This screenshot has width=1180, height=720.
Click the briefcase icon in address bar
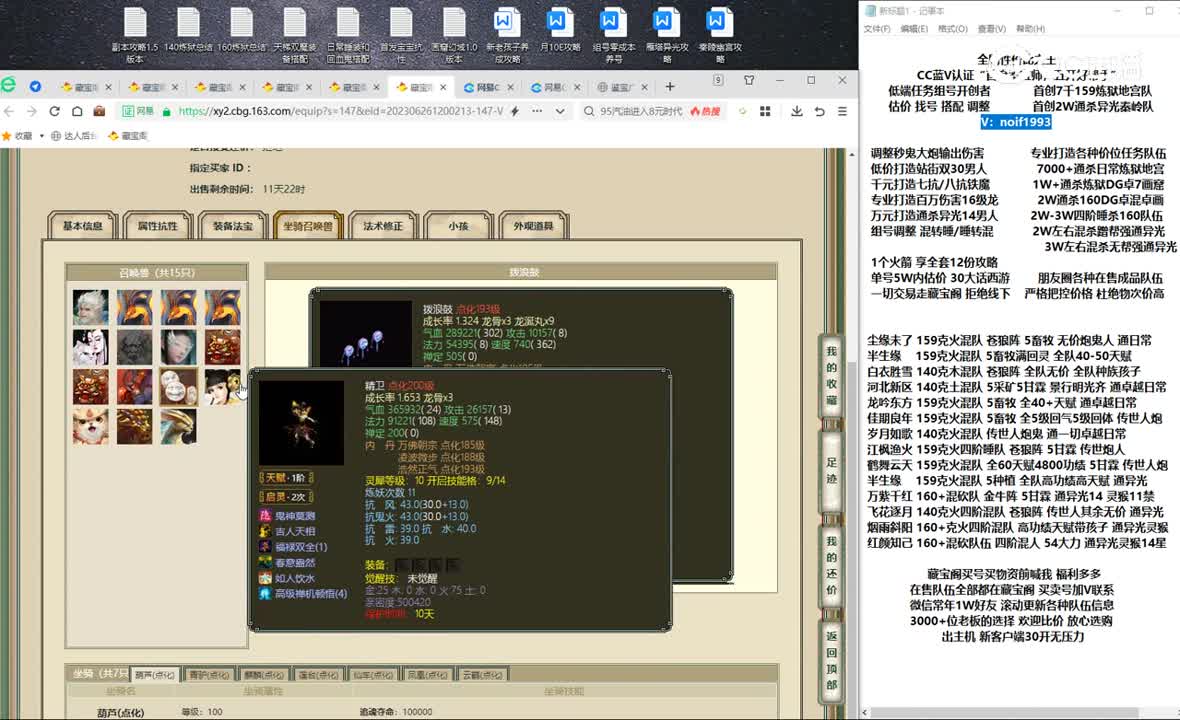tap(99, 111)
